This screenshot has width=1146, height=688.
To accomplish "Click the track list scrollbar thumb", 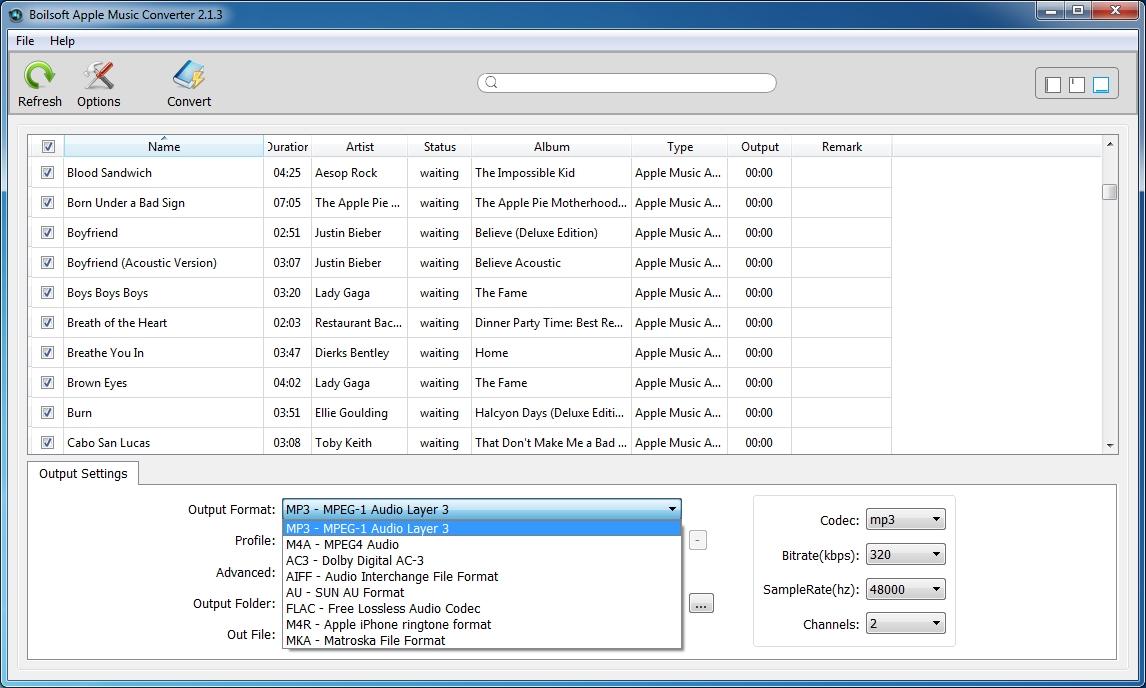I will (x=1109, y=192).
